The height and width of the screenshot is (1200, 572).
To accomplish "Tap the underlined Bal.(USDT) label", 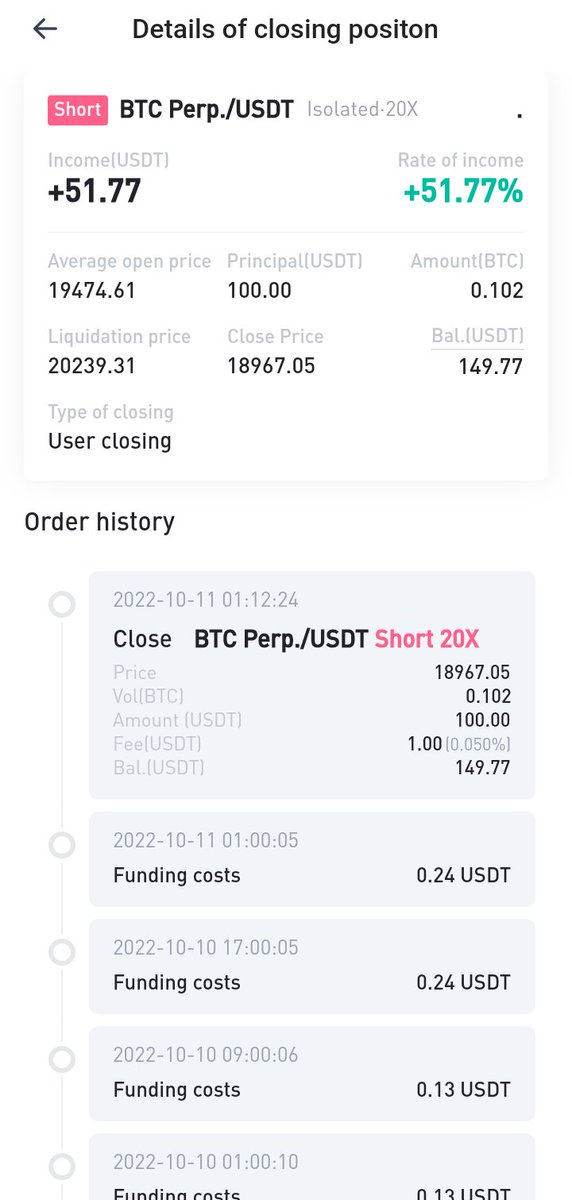I will (x=478, y=337).
